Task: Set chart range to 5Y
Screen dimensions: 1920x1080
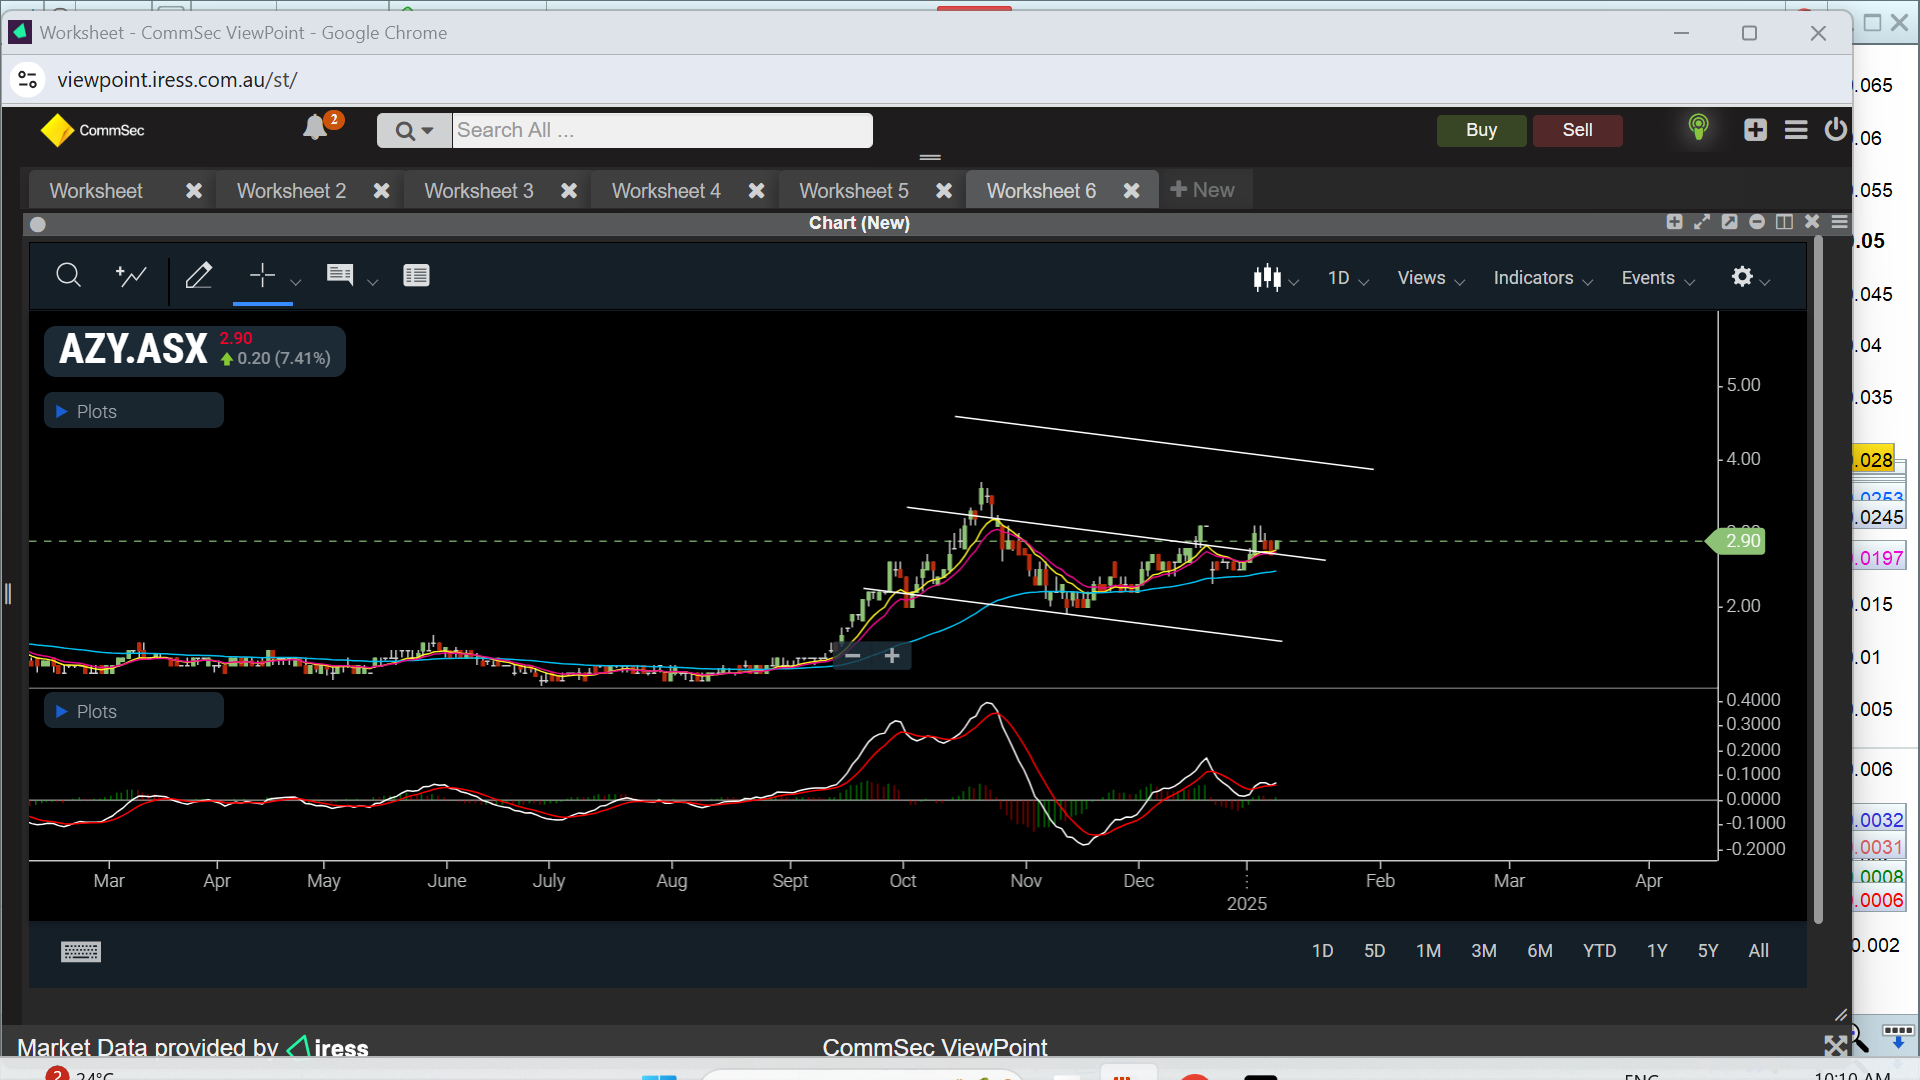Action: click(x=1708, y=951)
